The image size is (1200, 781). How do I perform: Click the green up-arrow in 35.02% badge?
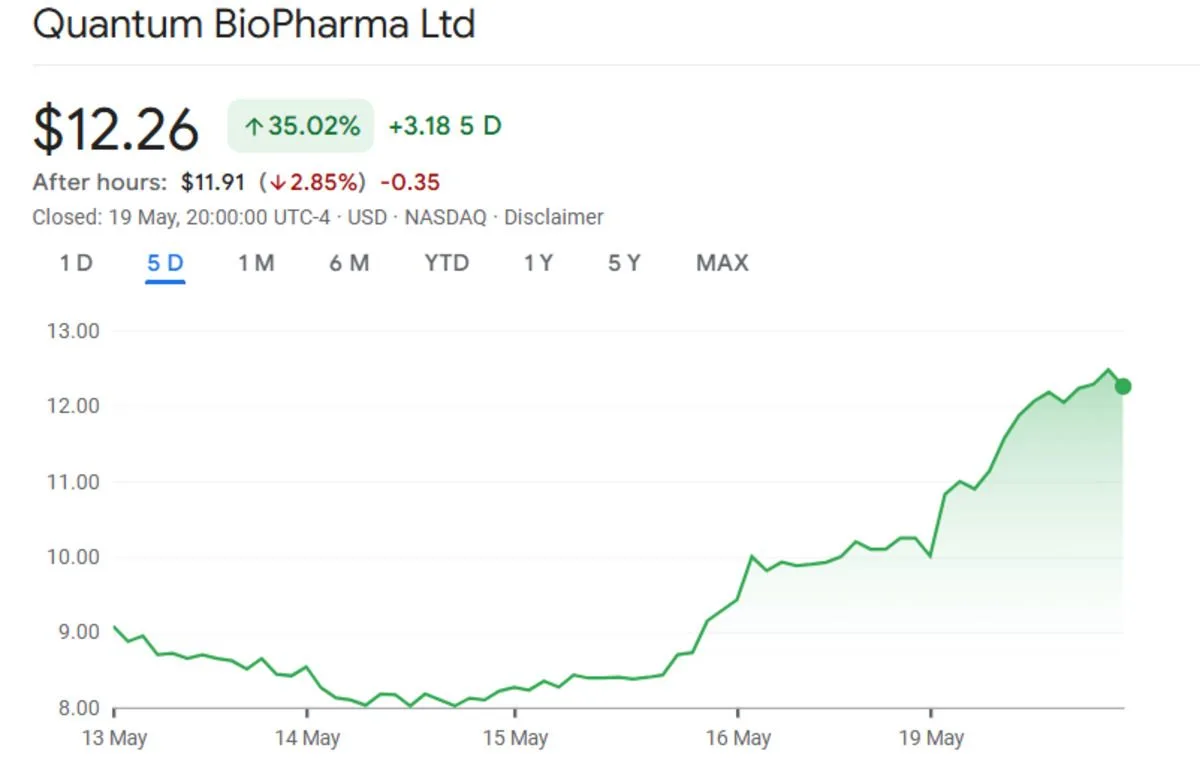254,127
